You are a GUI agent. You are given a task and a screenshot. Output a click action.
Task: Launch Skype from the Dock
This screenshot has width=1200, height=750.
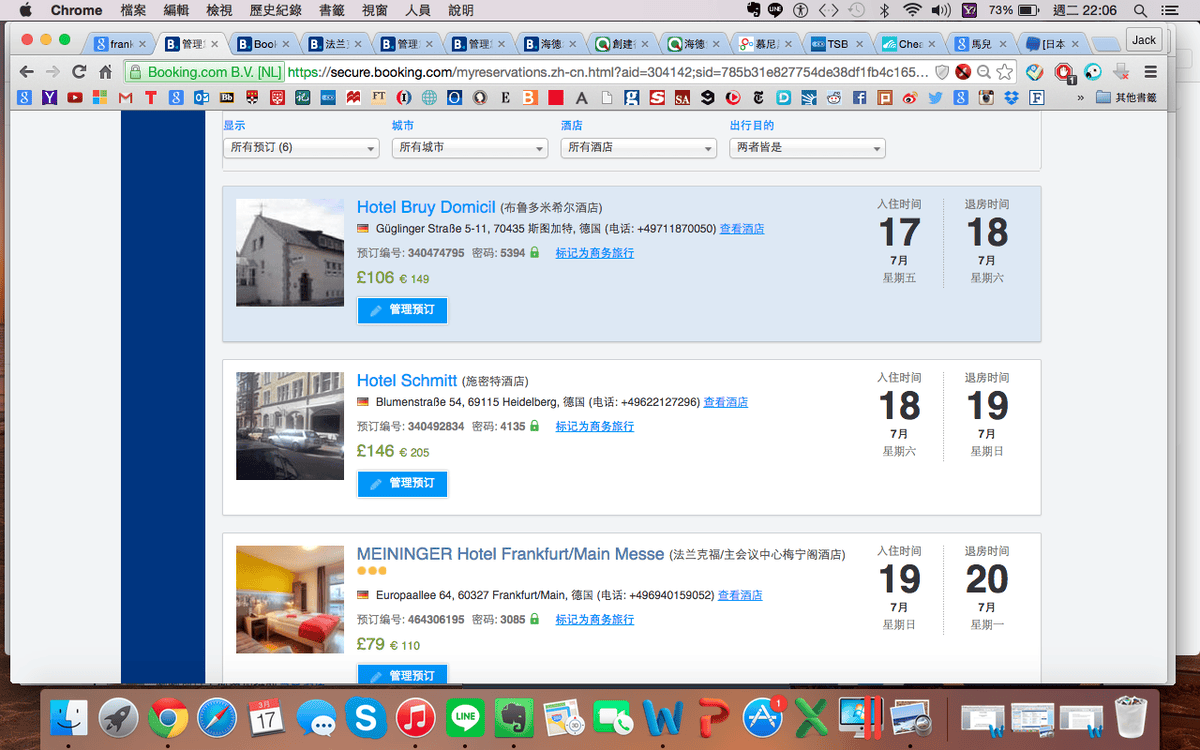[x=366, y=717]
